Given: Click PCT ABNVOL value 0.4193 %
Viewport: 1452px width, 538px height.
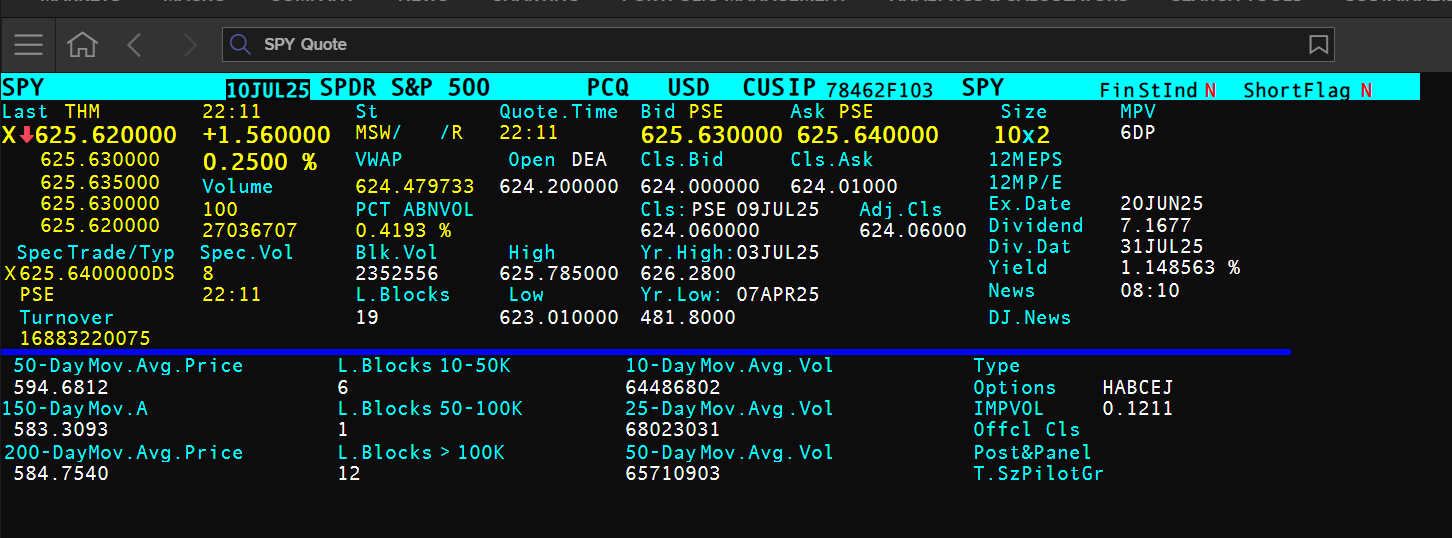Looking at the screenshot, I should (x=403, y=230).
